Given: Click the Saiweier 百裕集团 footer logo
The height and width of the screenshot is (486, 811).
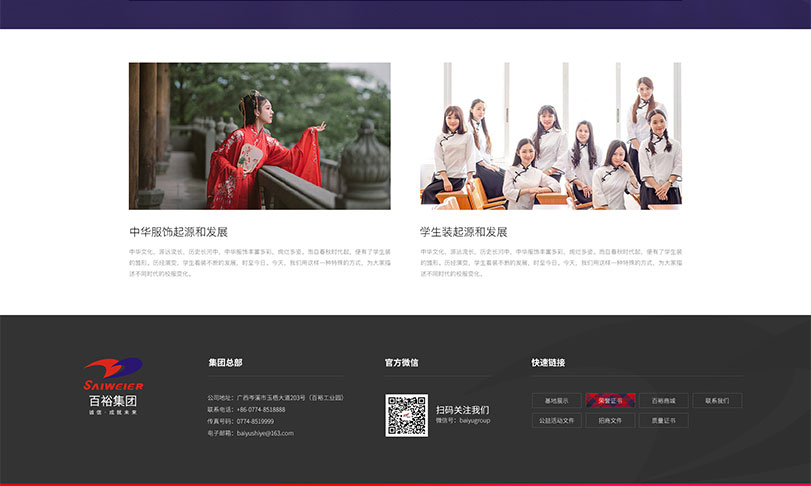Looking at the screenshot, I should (113, 386).
